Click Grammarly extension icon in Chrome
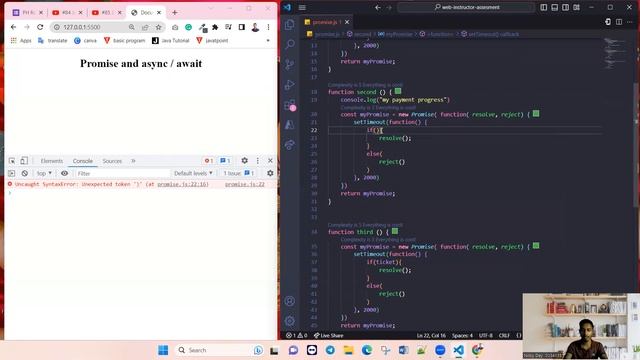Screen dimensions: 640x360 pos(189,27)
